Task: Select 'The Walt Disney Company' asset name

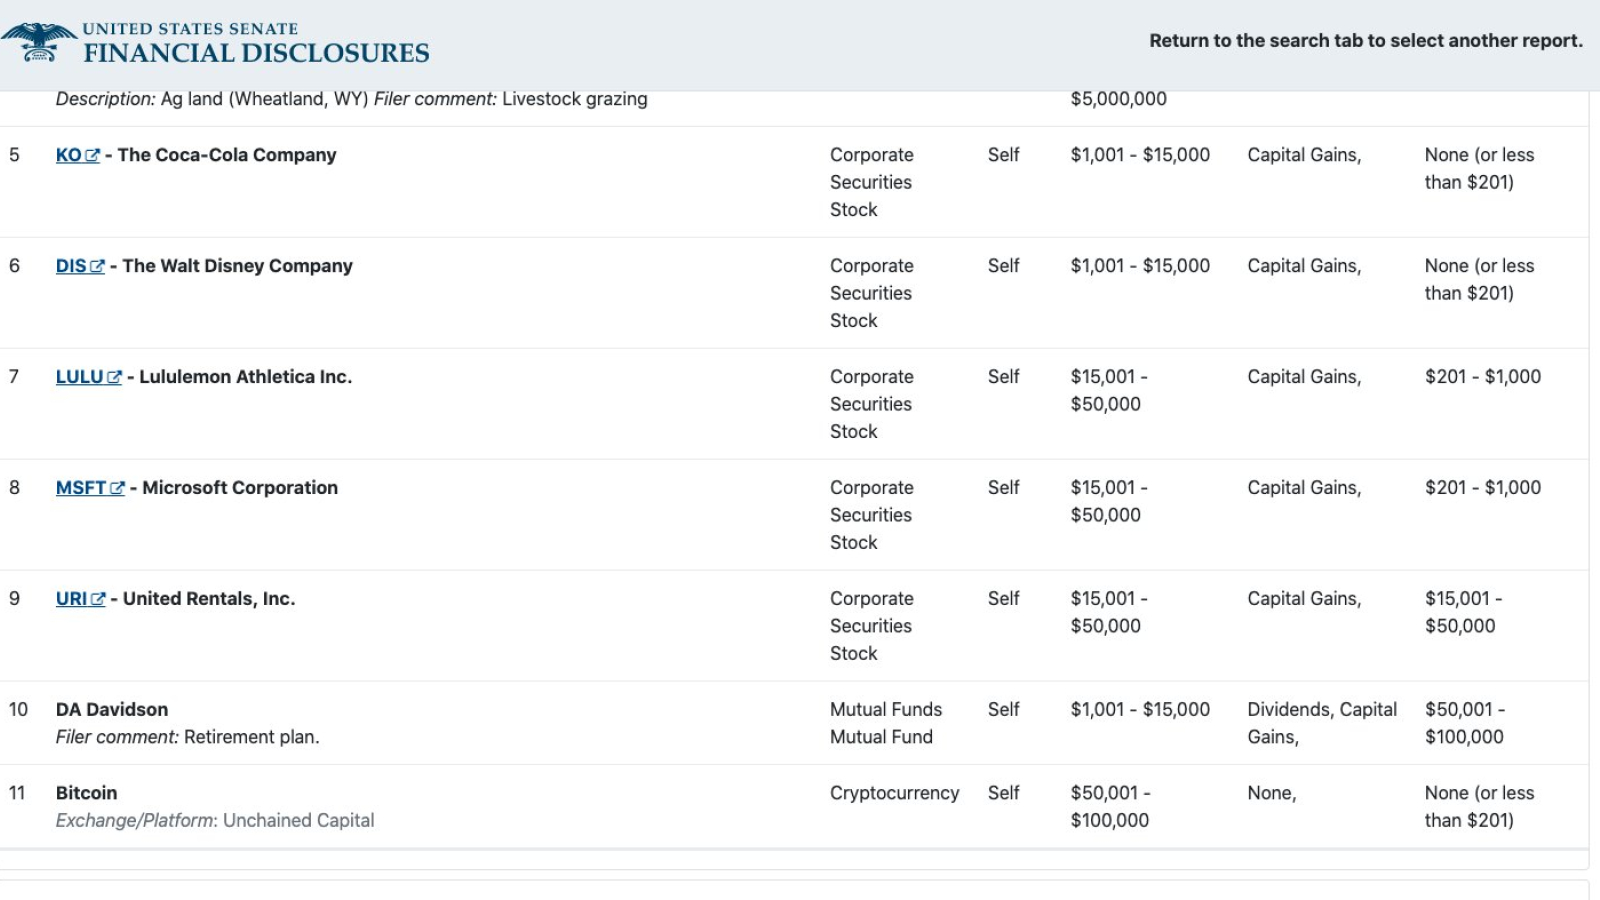Action: (x=238, y=266)
